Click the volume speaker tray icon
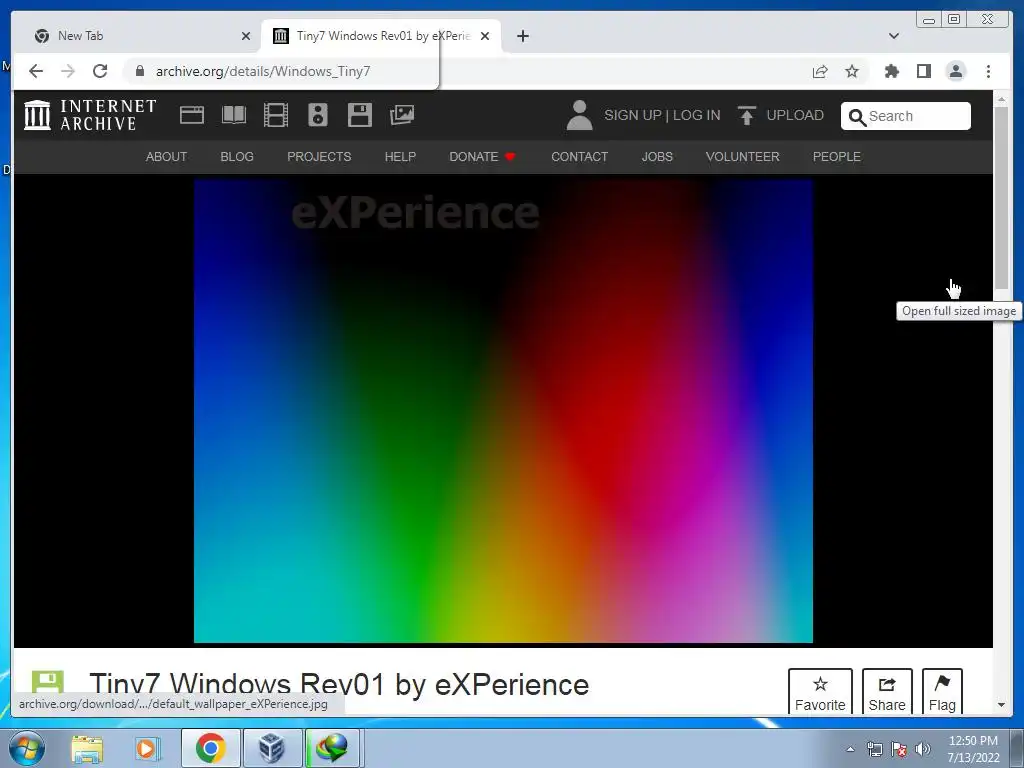This screenshot has height=768, width=1024. point(922,749)
